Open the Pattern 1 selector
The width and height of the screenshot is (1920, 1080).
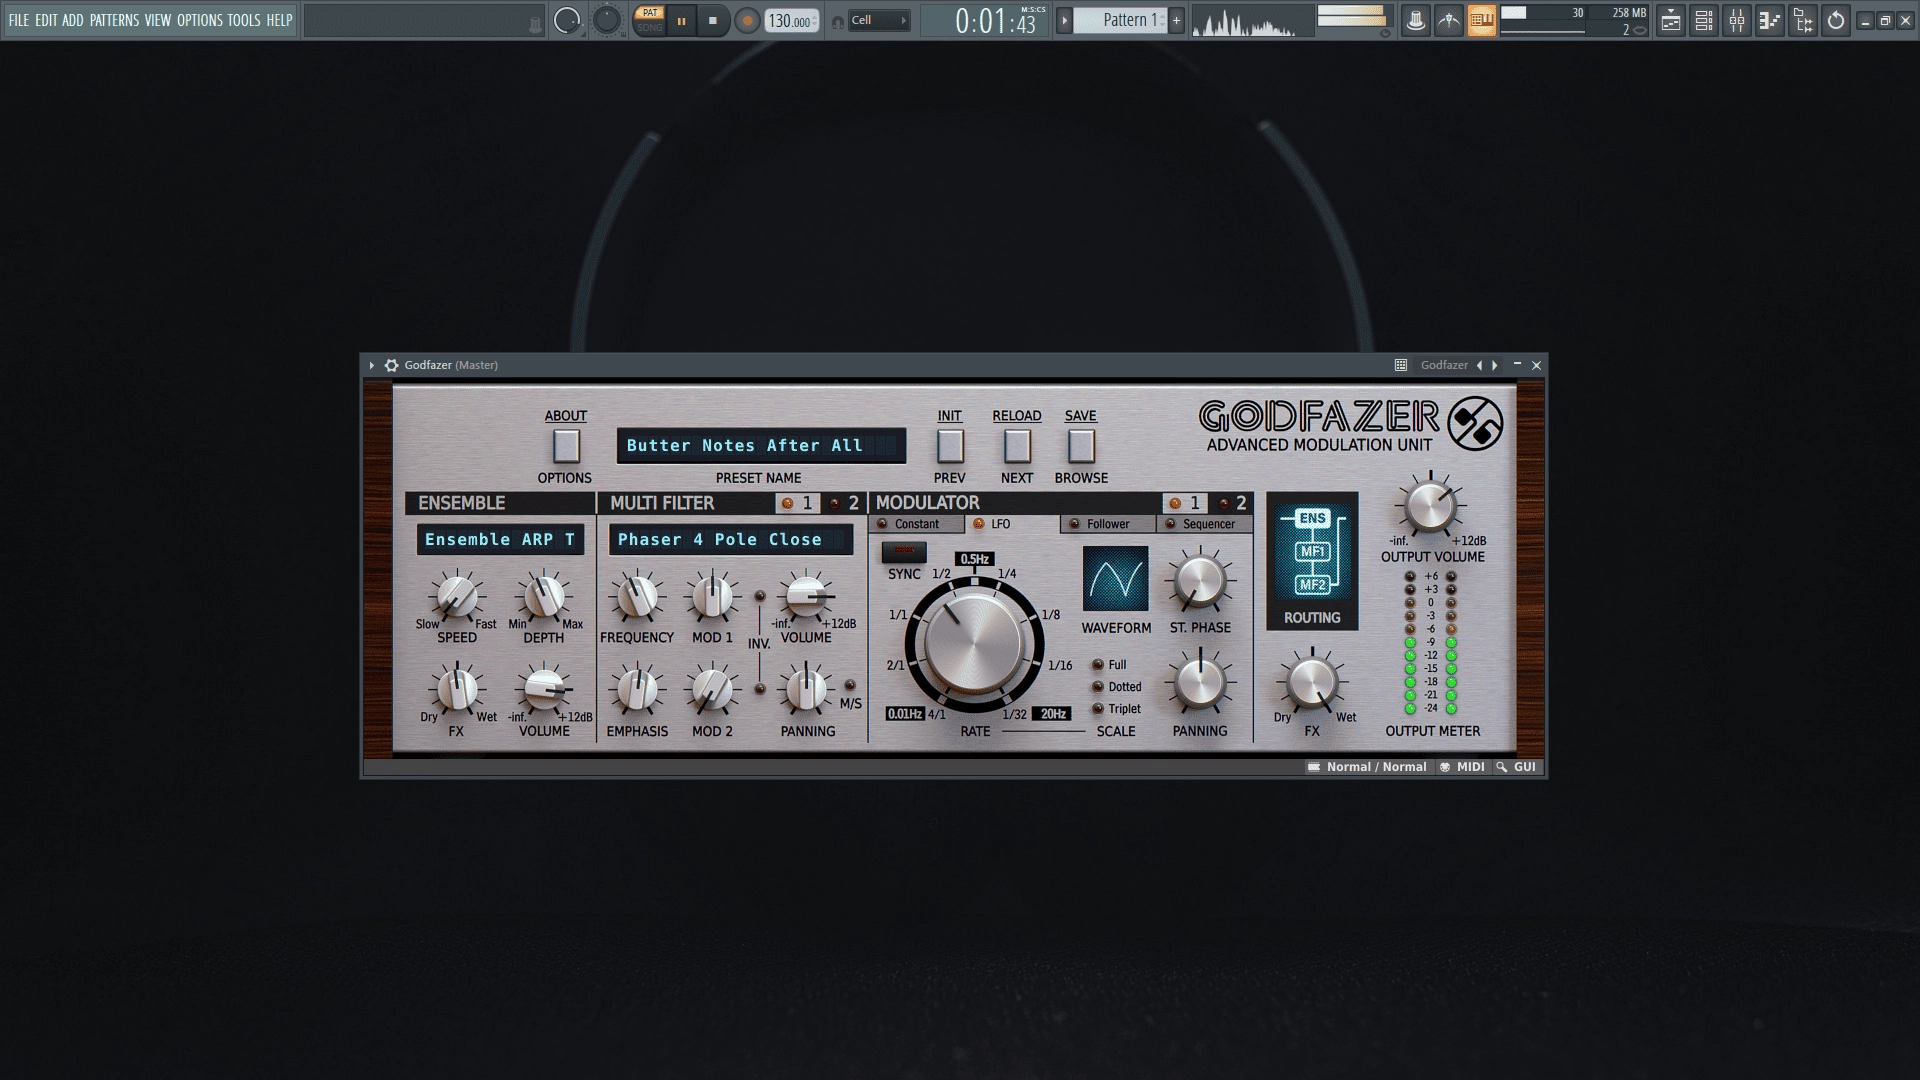[1121, 20]
